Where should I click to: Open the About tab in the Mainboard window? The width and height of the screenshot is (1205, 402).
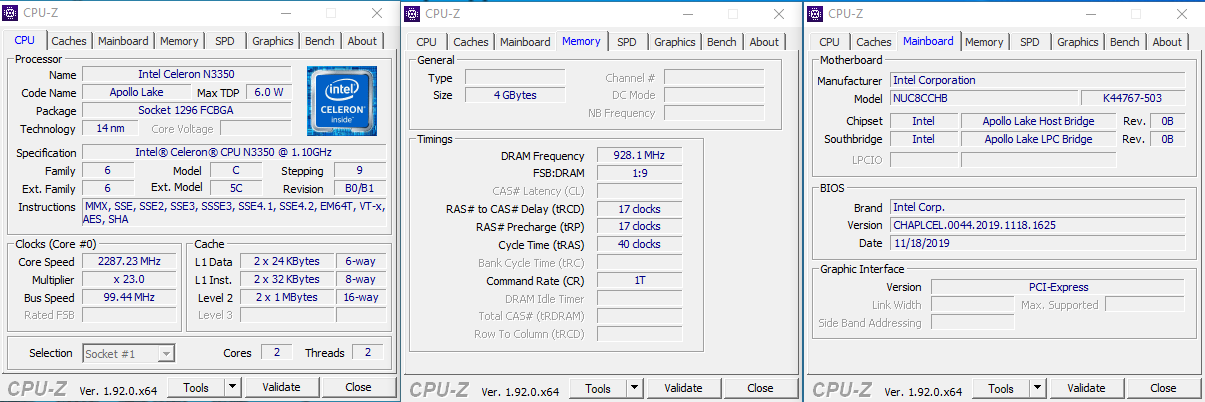click(1167, 42)
